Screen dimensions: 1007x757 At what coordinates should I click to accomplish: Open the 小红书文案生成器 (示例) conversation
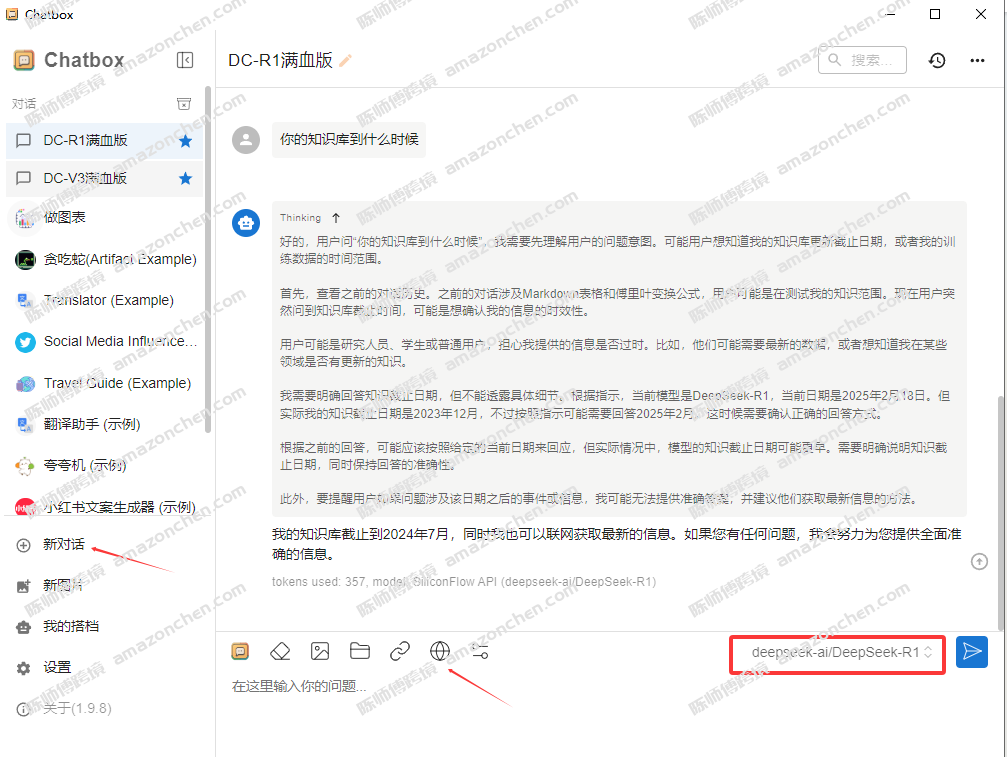[105, 507]
